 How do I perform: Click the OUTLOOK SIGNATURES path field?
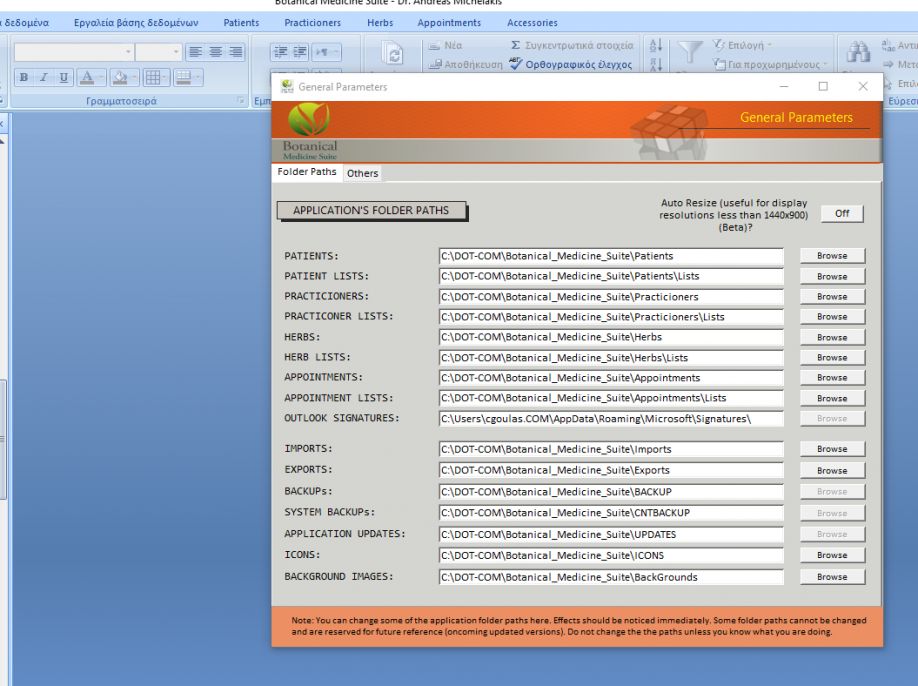pos(611,419)
